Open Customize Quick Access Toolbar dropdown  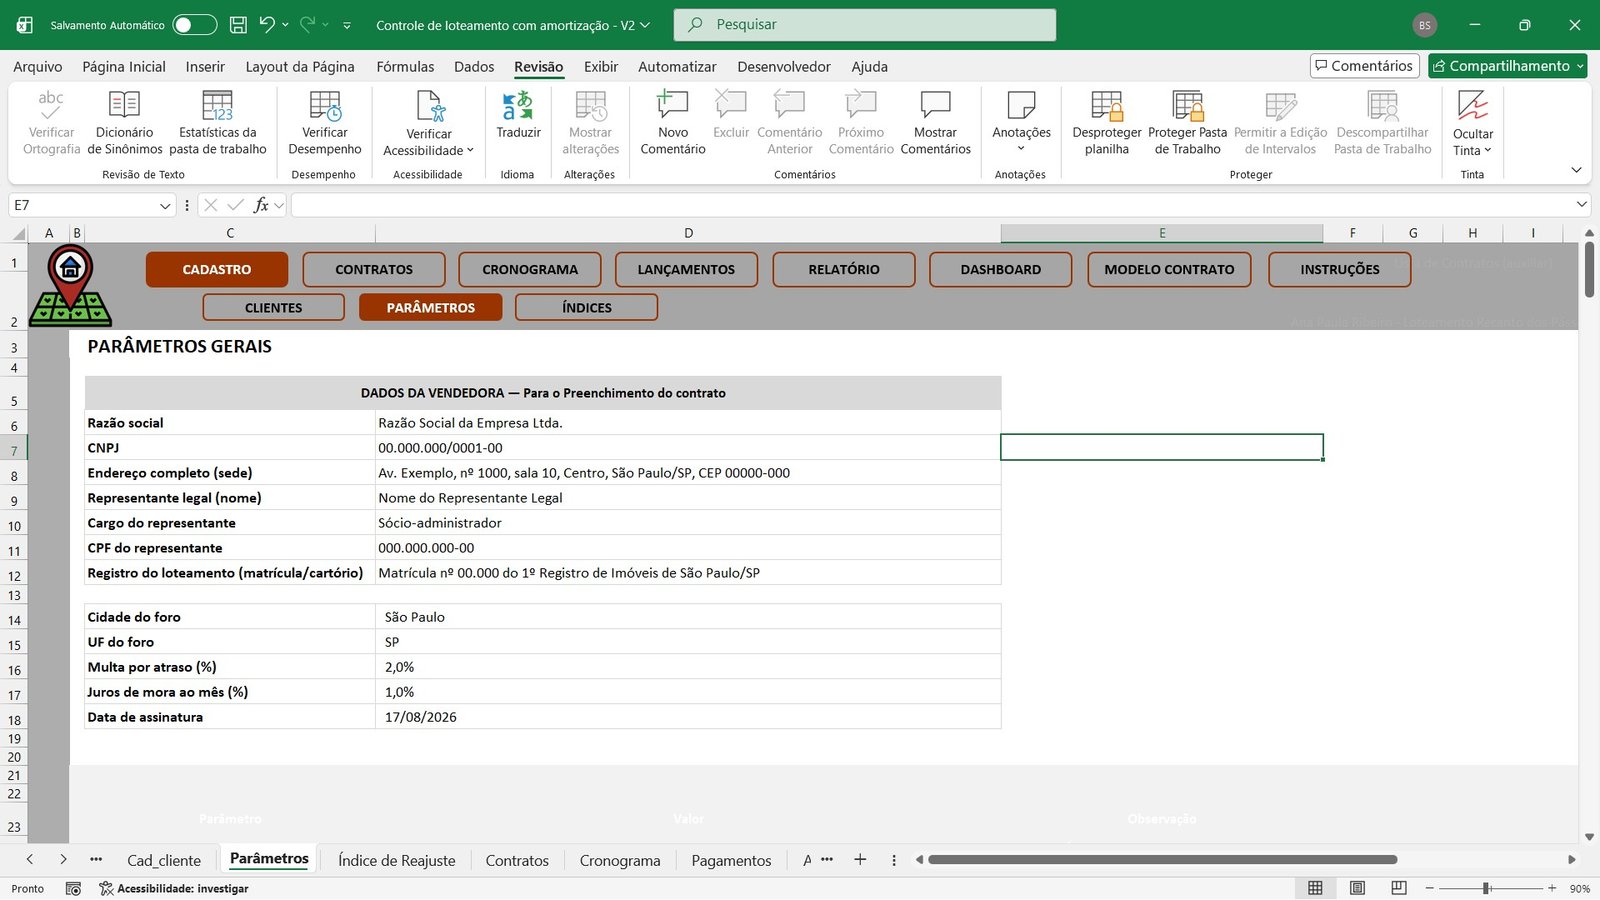tap(347, 25)
